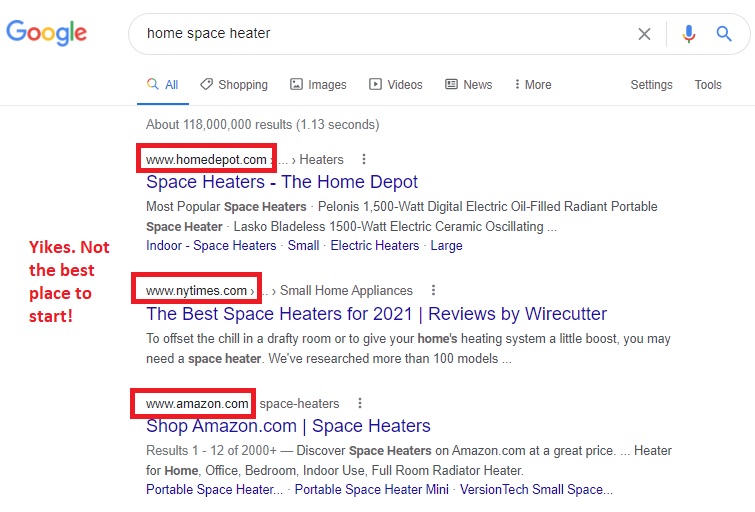The image size is (755, 512).
Task: Clear the search query with the X icon
Action: coord(644,34)
